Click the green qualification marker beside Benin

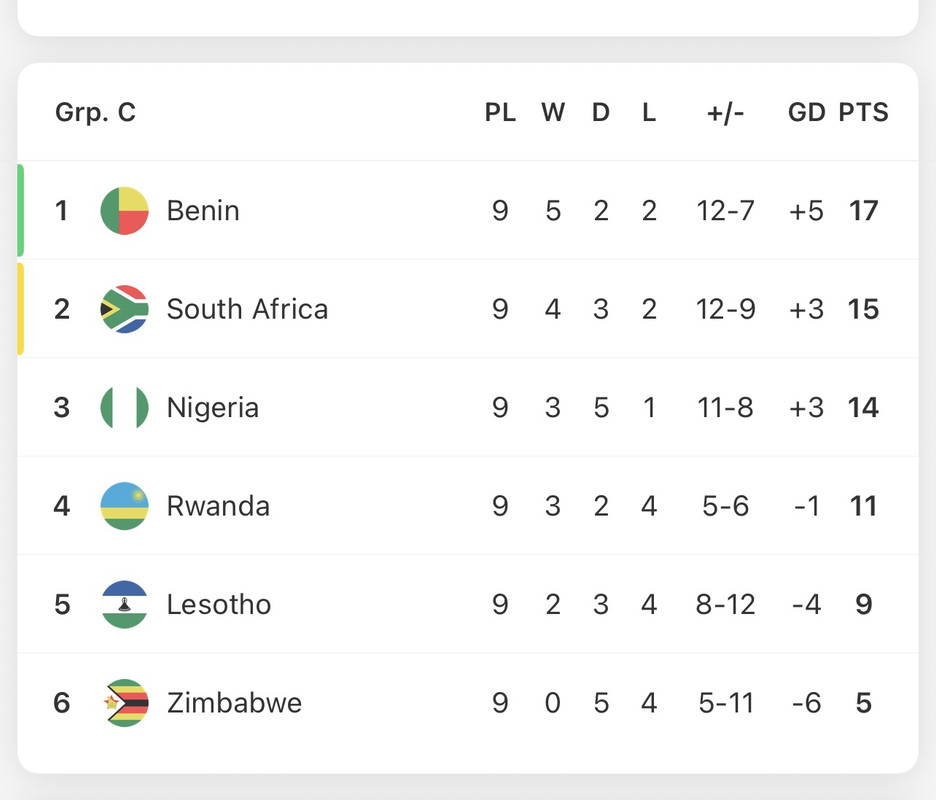tap(21, 211)
